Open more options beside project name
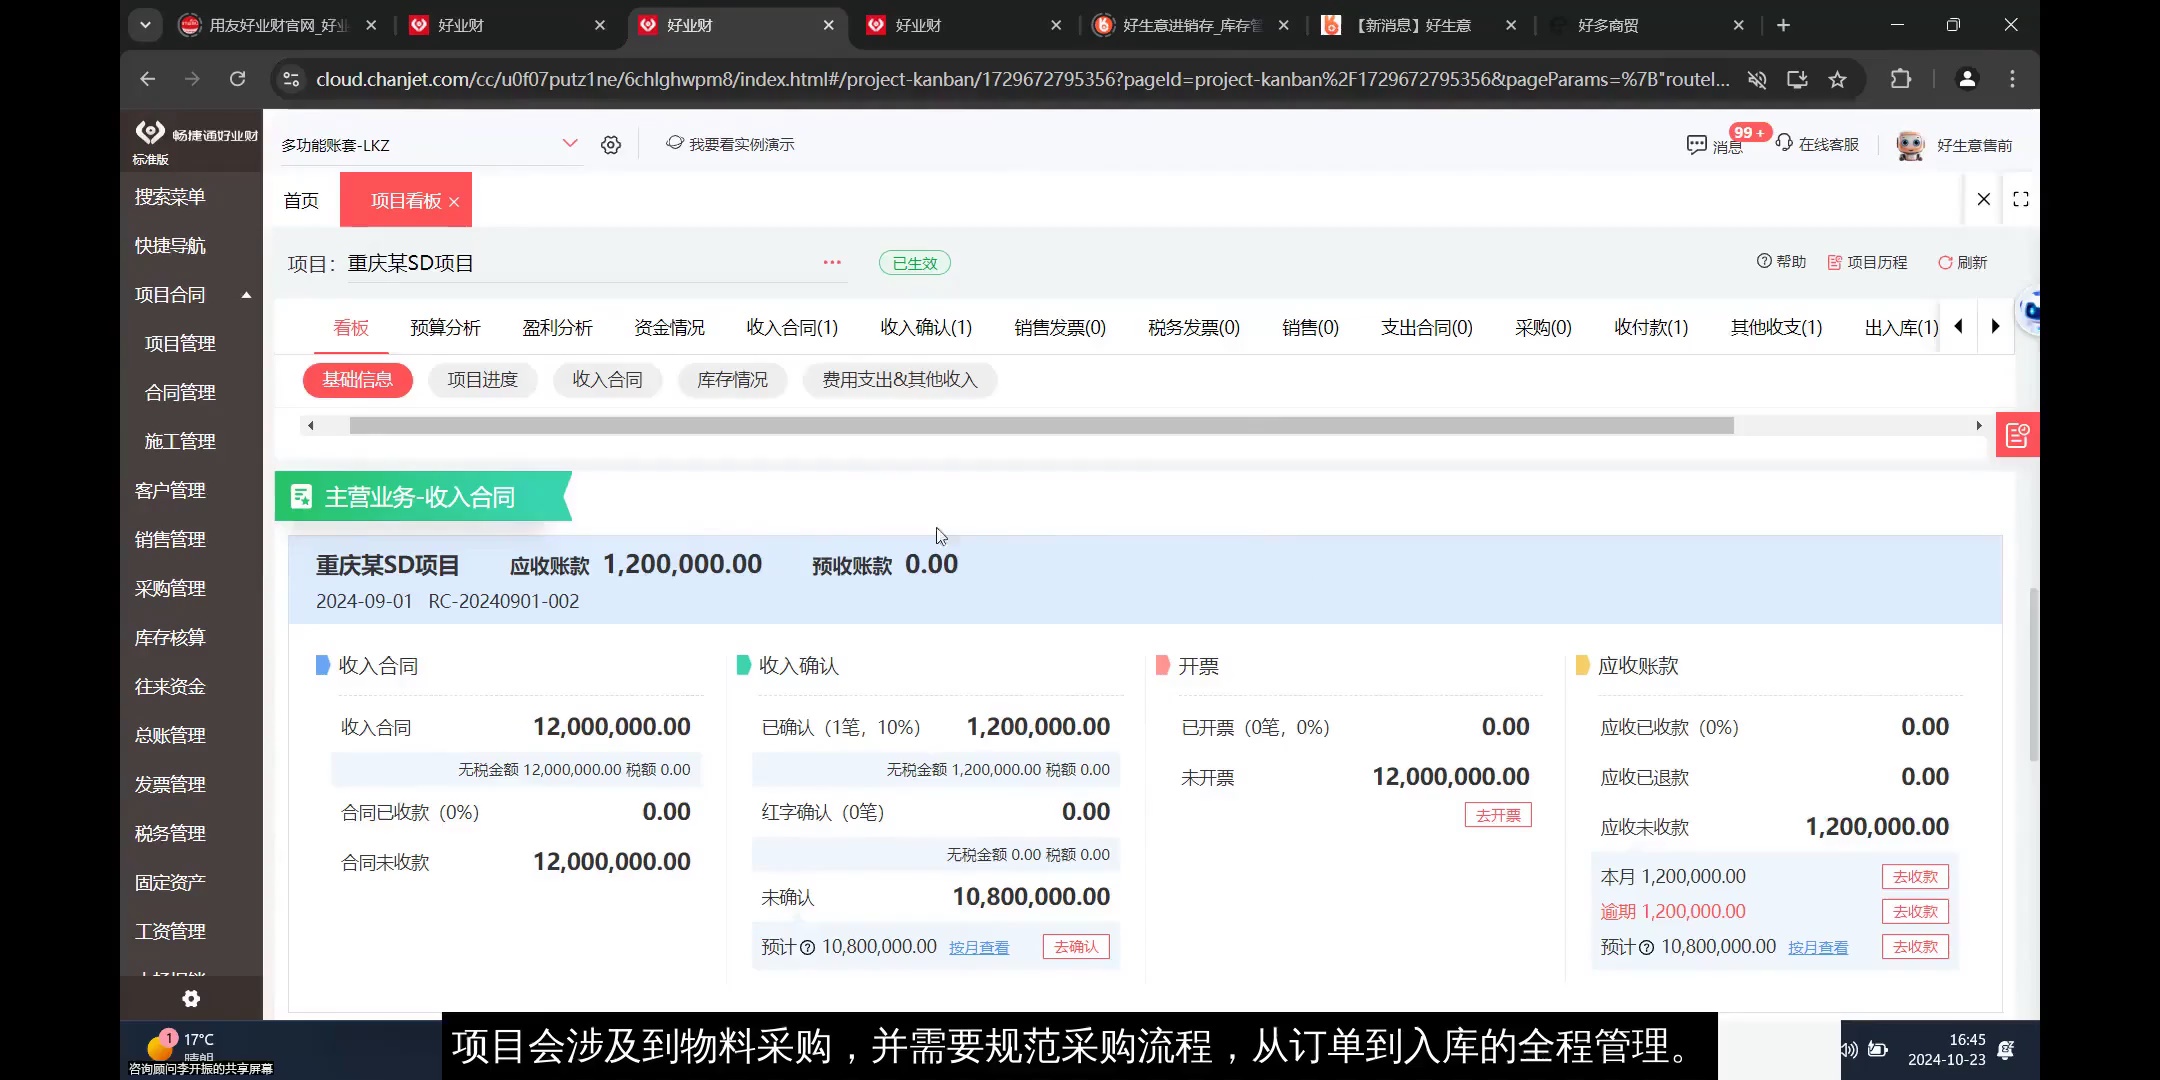The height and width of the screenshot is (1080, 2160). click(x=831, y=262)
